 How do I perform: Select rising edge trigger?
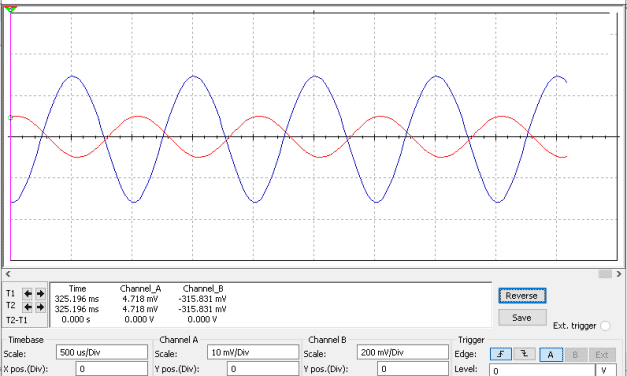tap(501, 354)
